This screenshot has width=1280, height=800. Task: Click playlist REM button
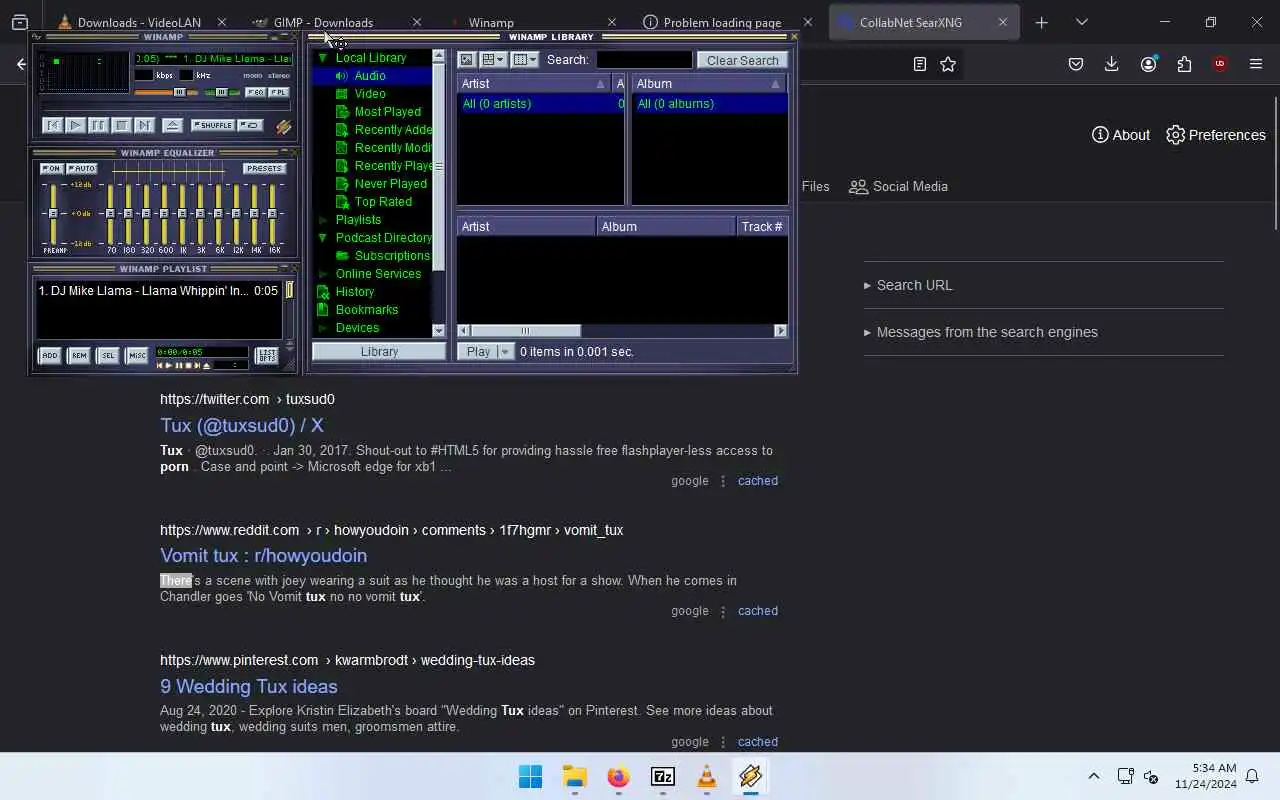(78, 355)
